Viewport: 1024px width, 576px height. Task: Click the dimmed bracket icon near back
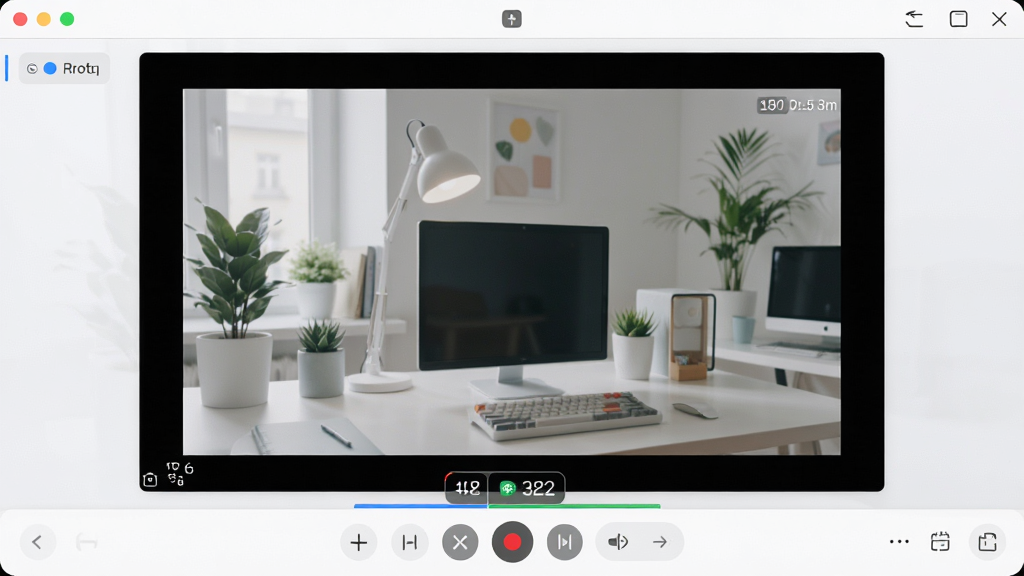coord(86,542)
